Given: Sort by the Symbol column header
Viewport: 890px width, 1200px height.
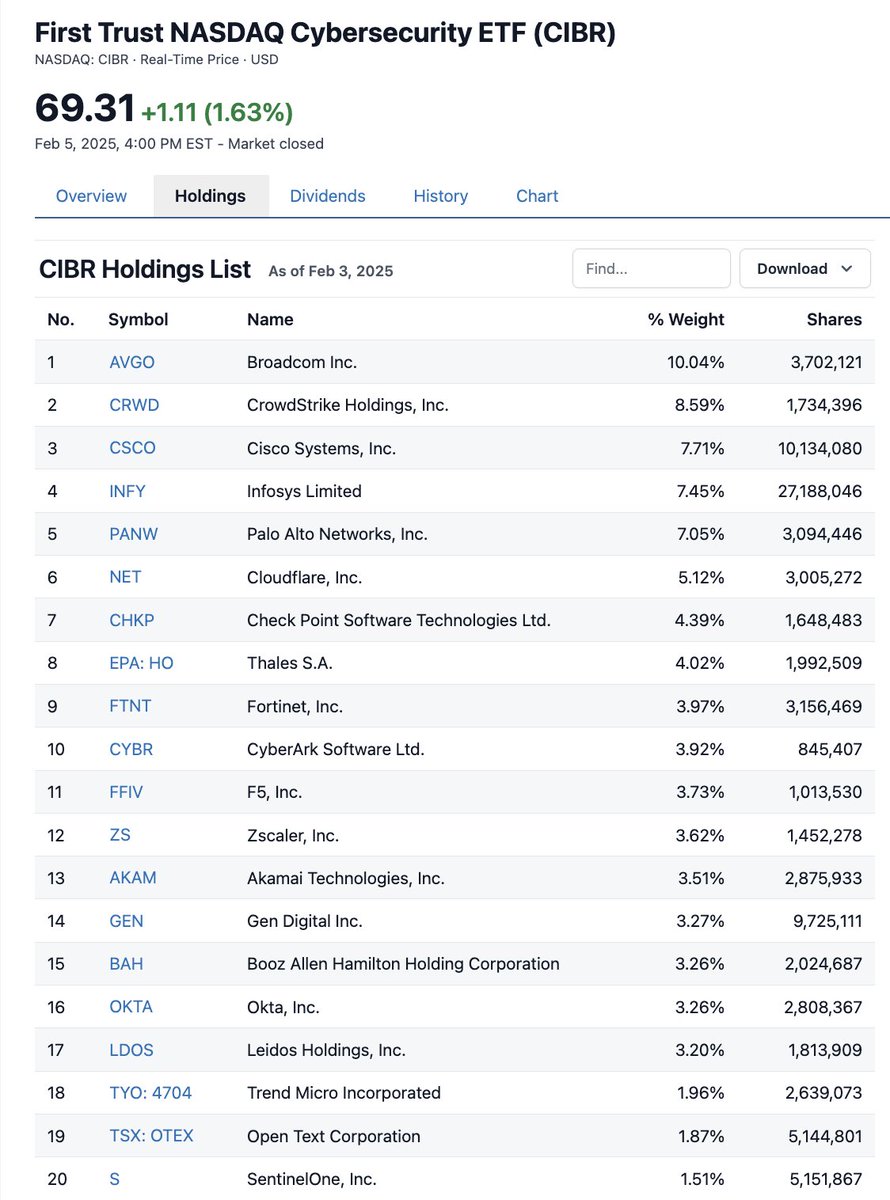Looking at the screenshot, I should pyautogui.click(x=138, y=320).
